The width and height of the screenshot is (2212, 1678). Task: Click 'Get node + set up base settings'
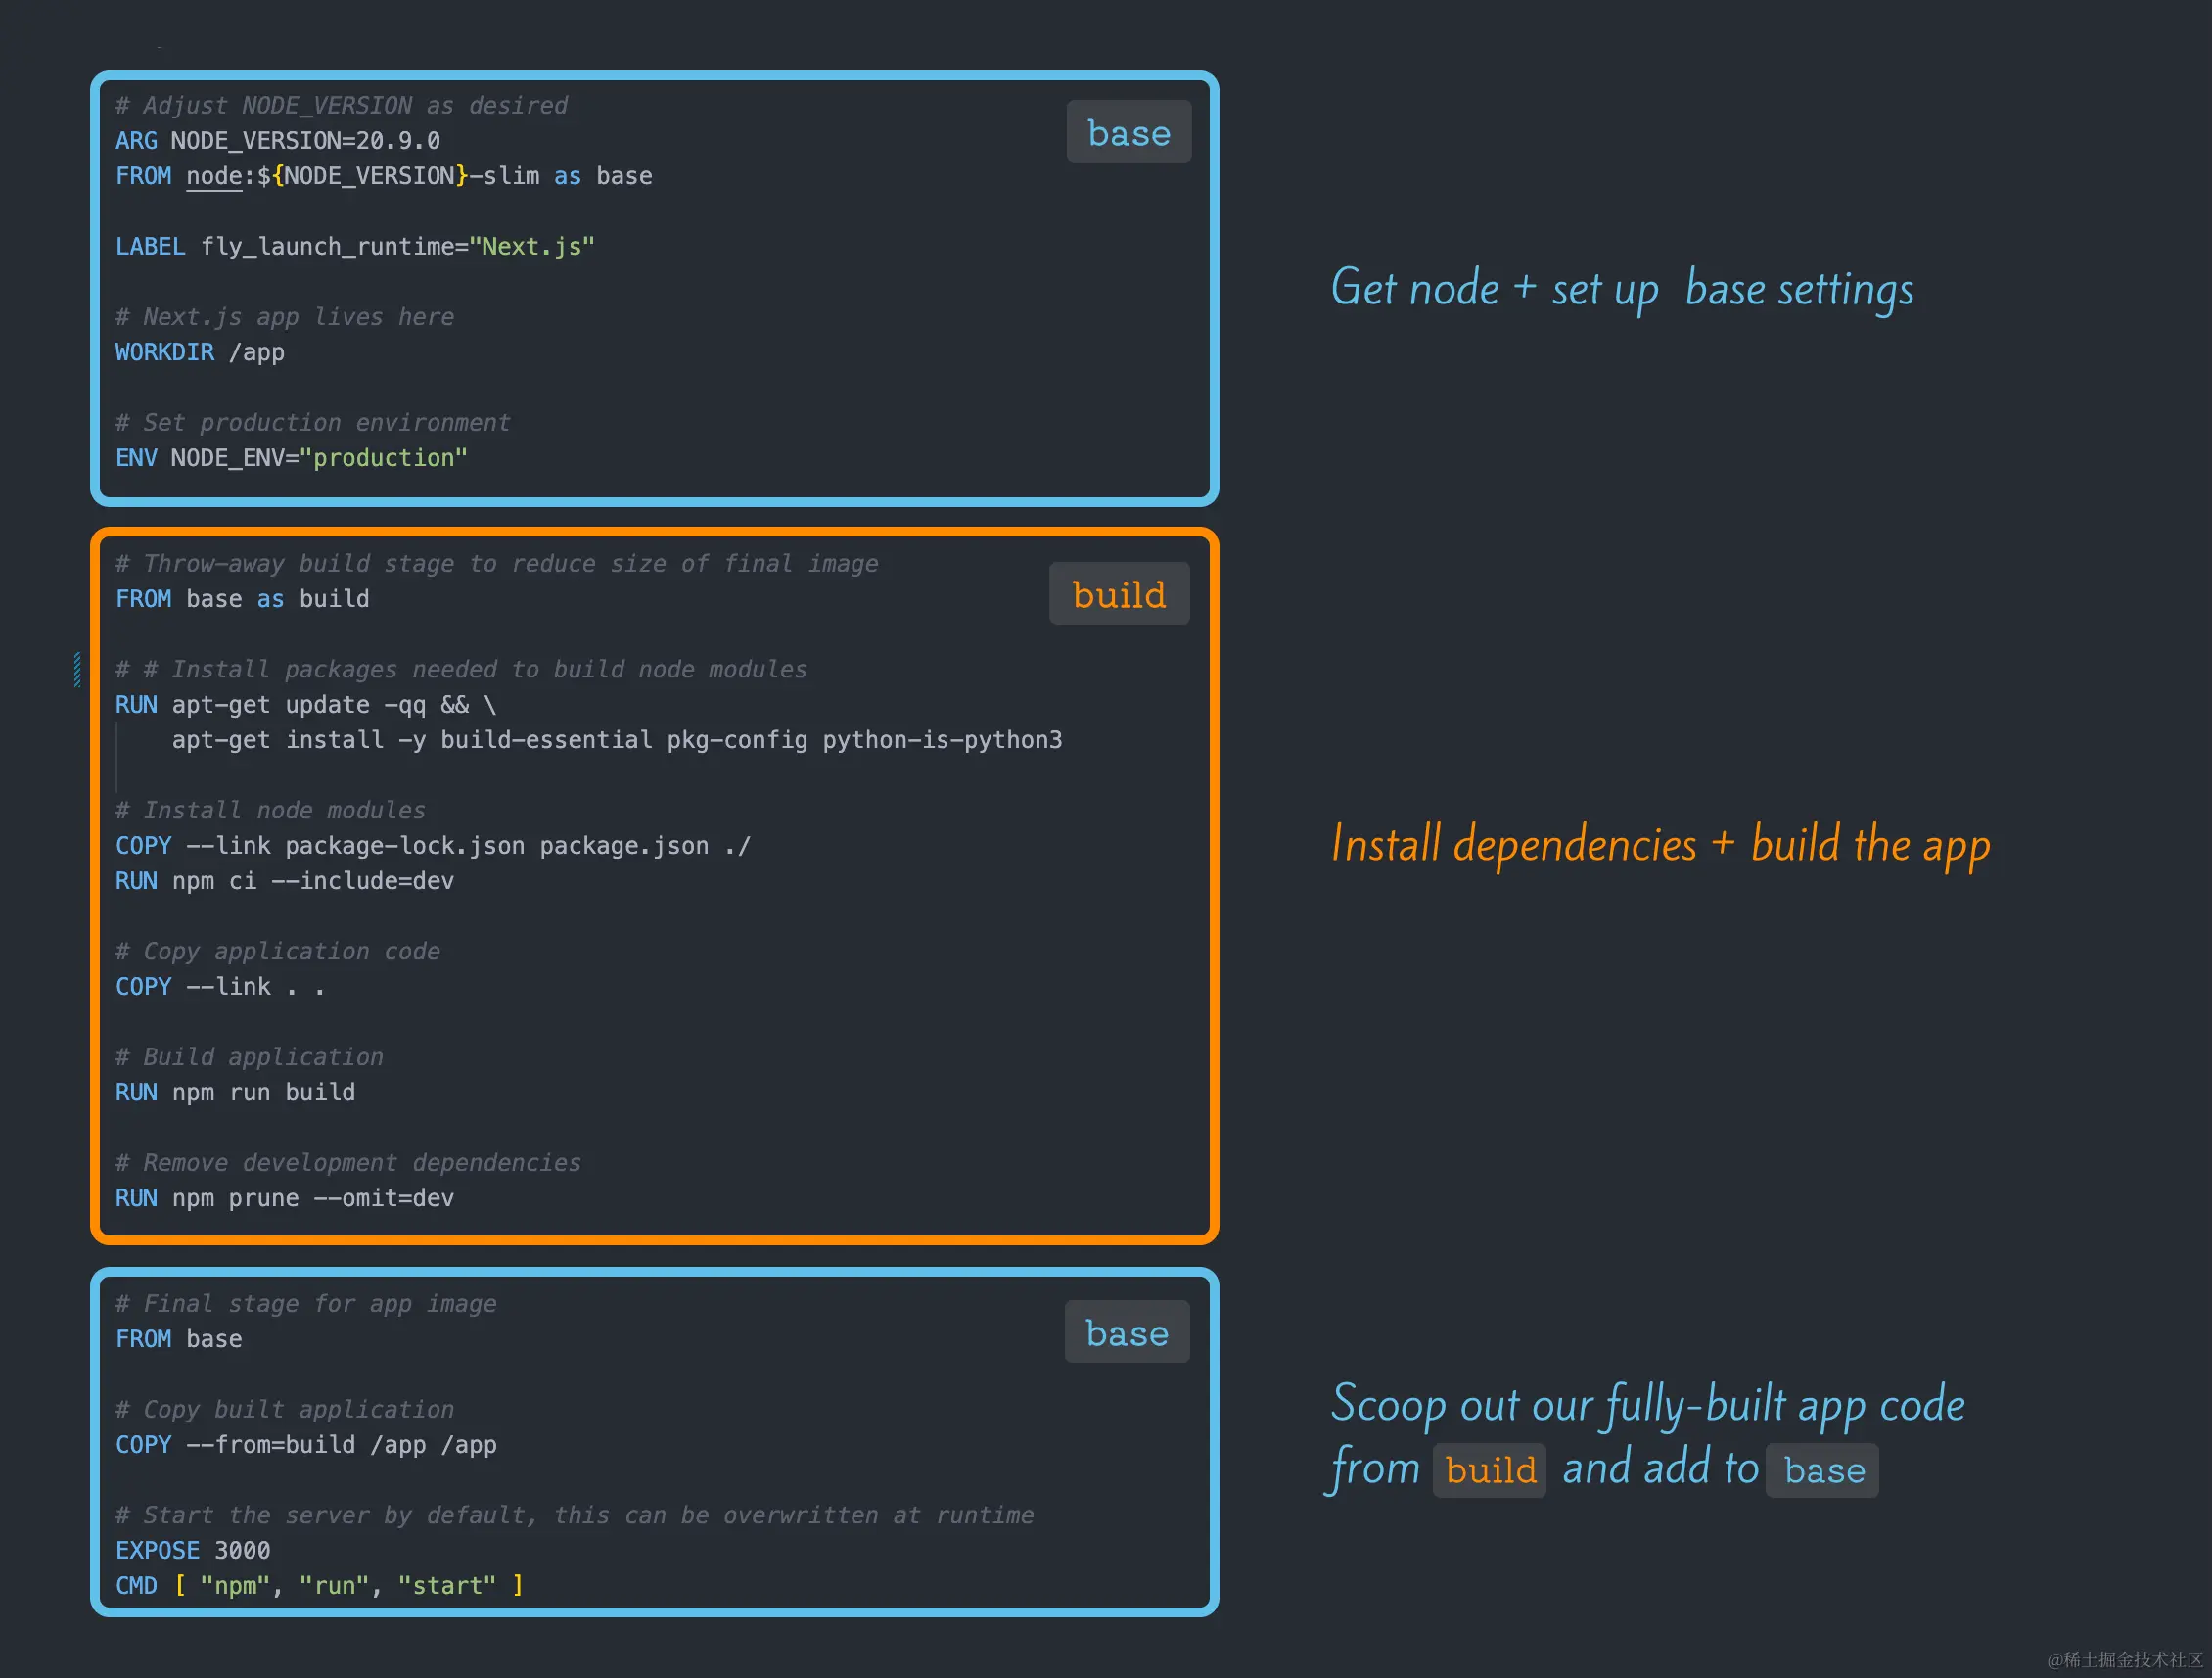tap(1621, 289)
